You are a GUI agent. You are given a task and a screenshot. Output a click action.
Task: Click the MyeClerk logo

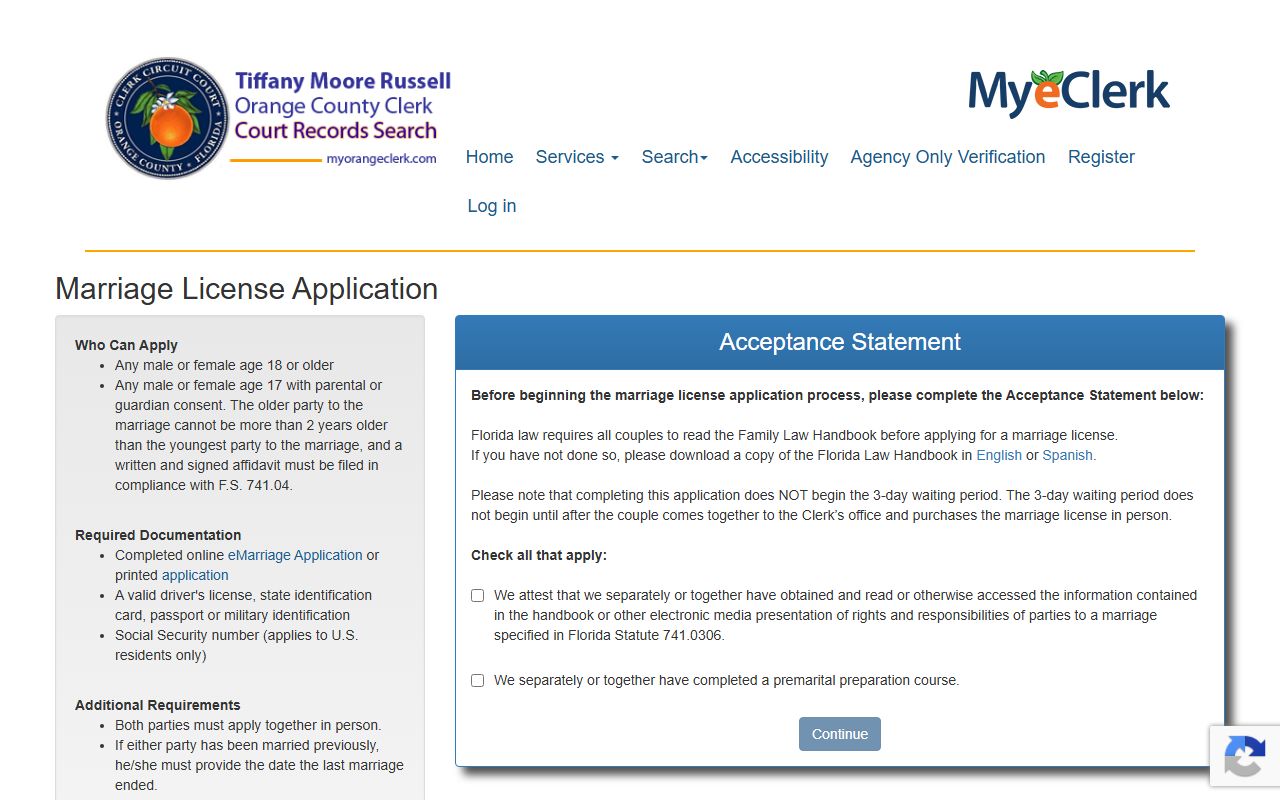(1069, 93)
